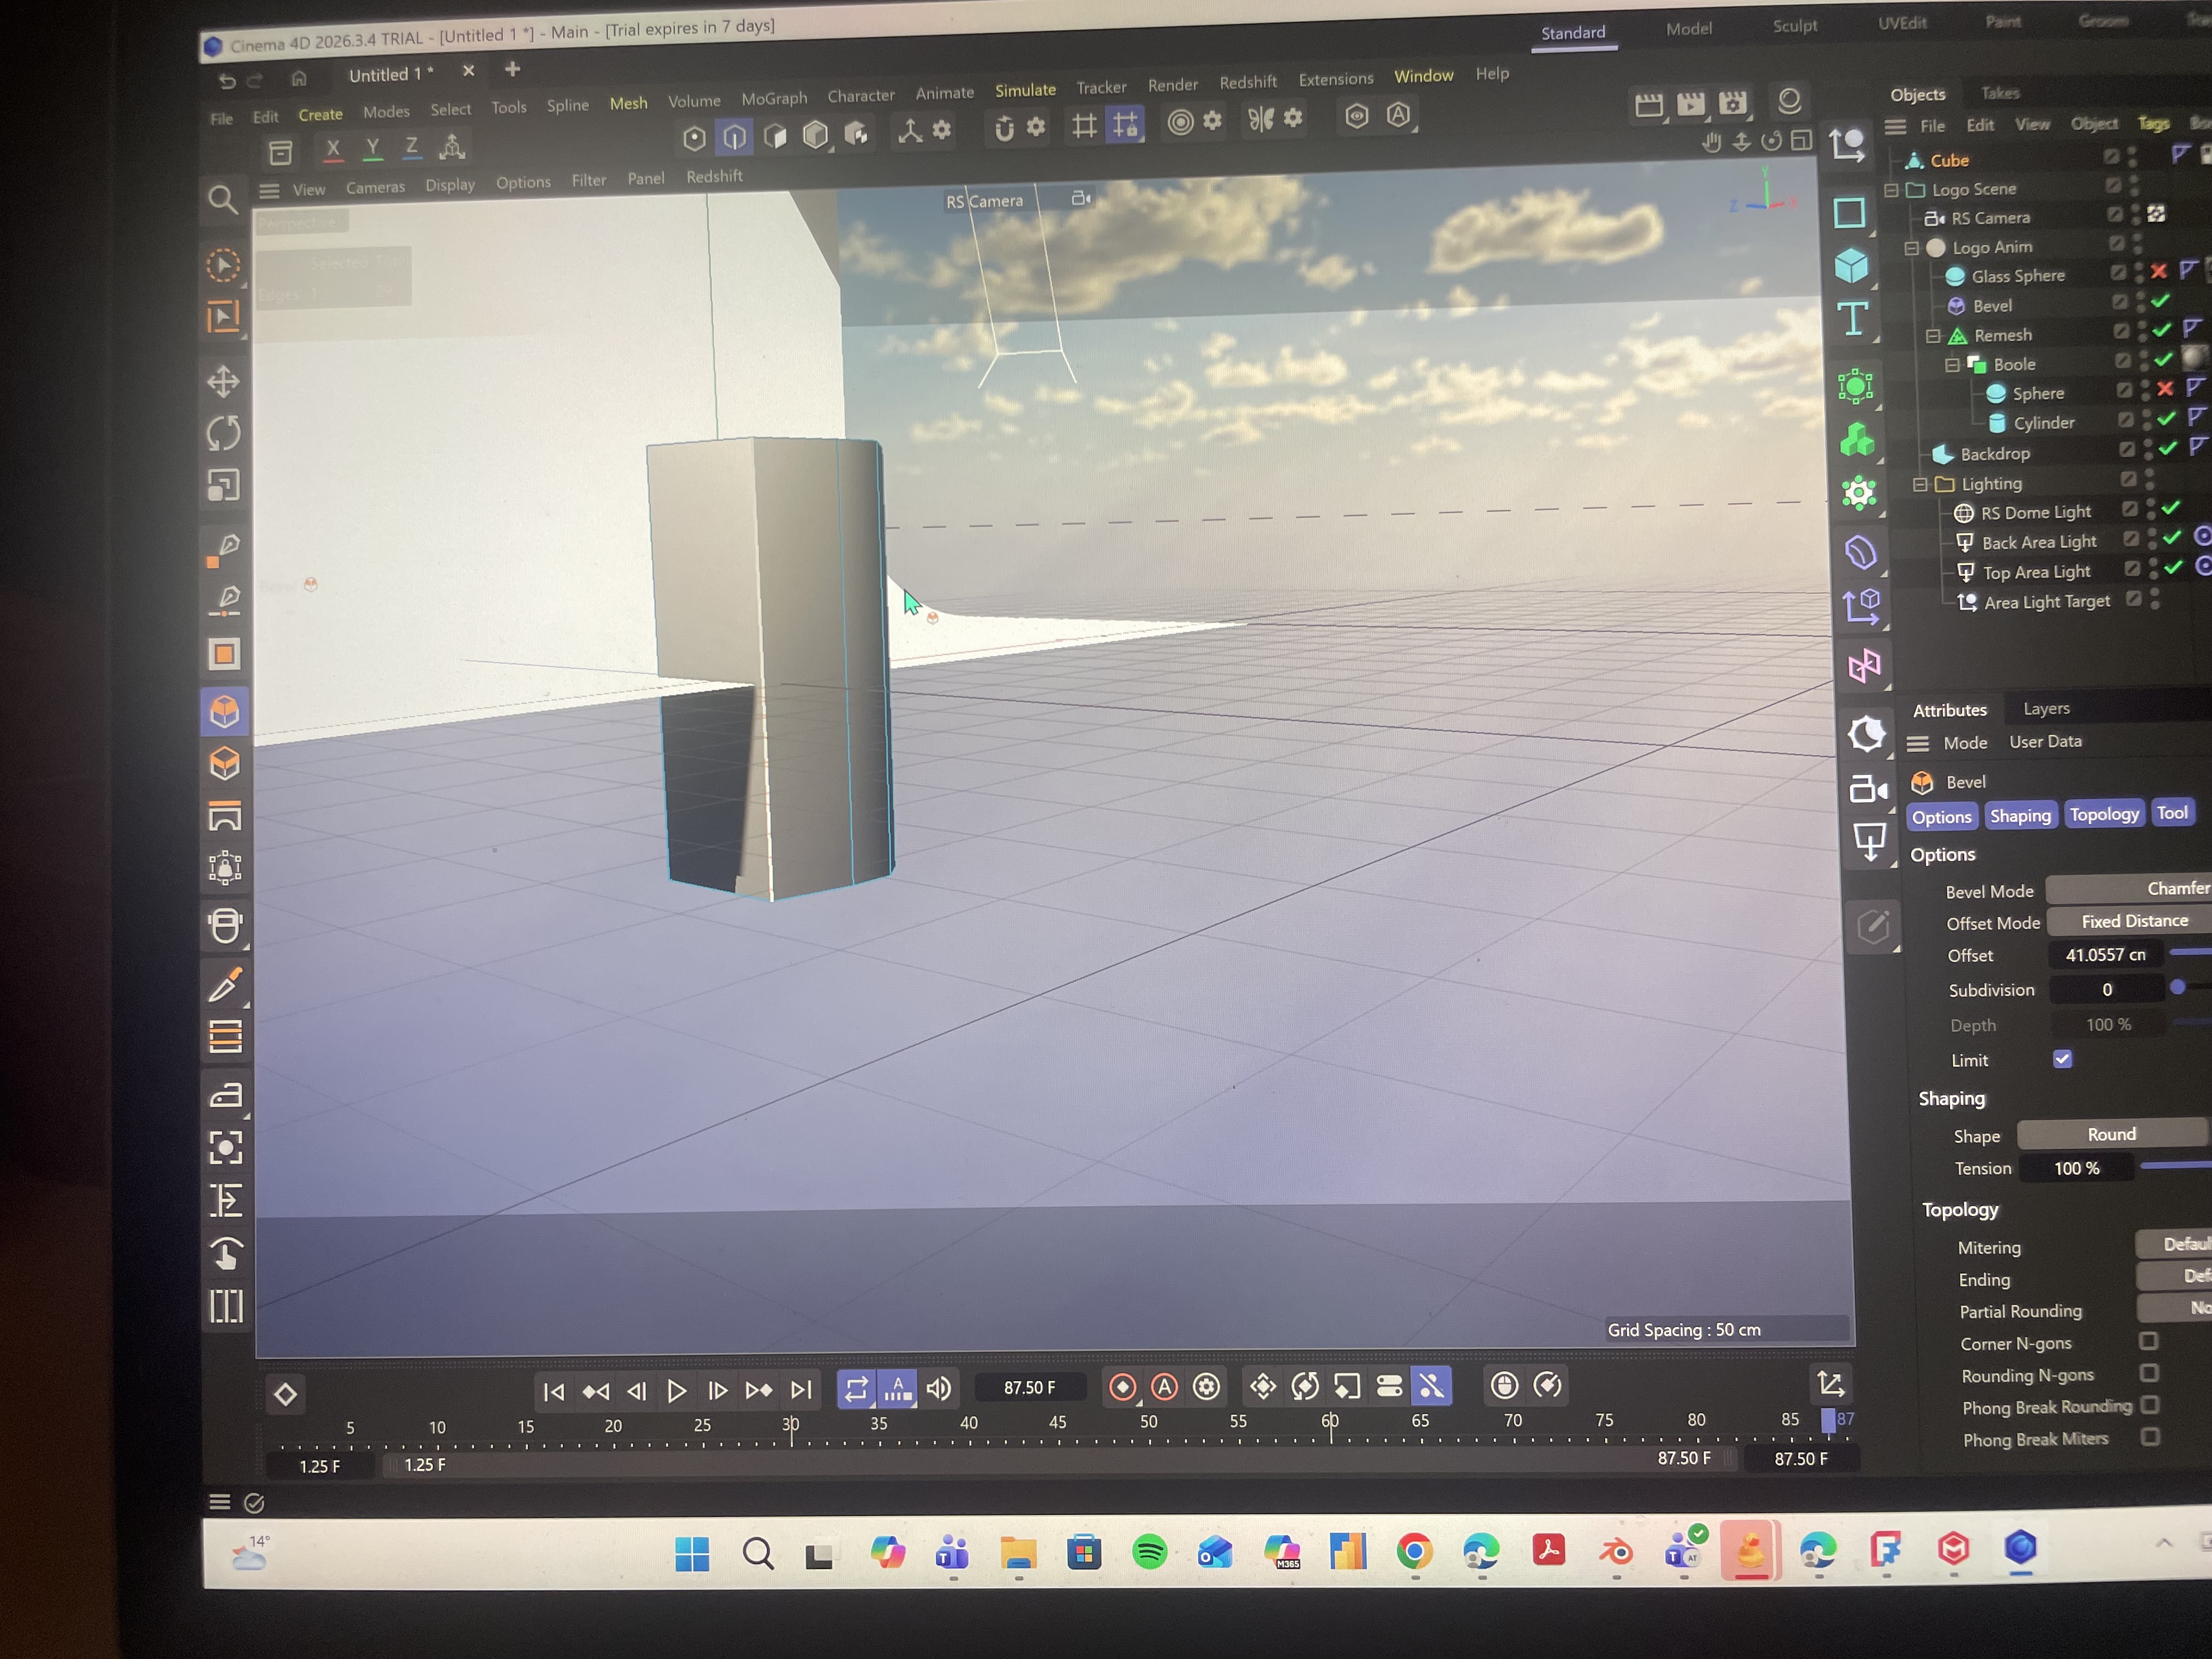Open the Shape dropdown showing Round
2212x1659 pixels.
2112,1134
